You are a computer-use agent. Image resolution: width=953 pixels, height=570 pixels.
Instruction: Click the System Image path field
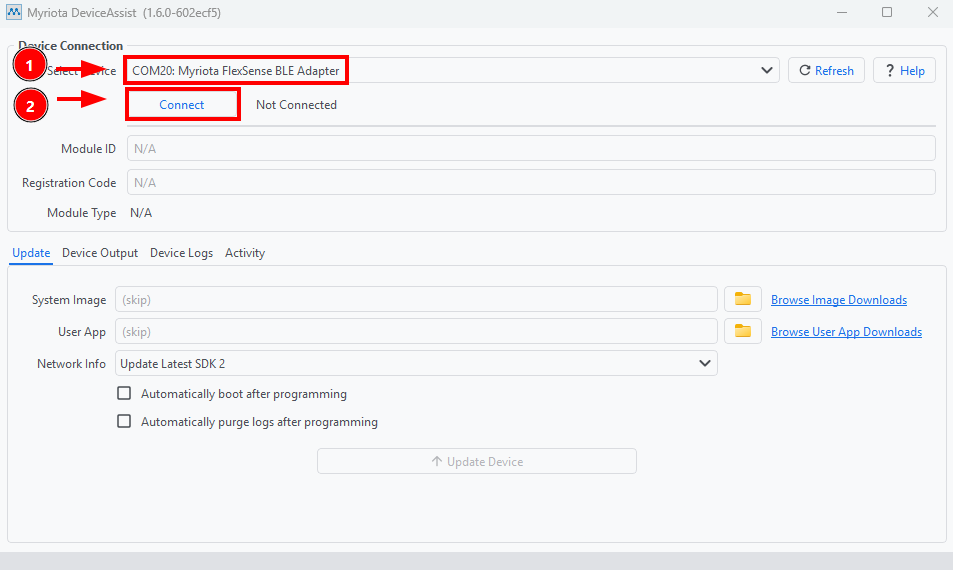coord(416,300)
